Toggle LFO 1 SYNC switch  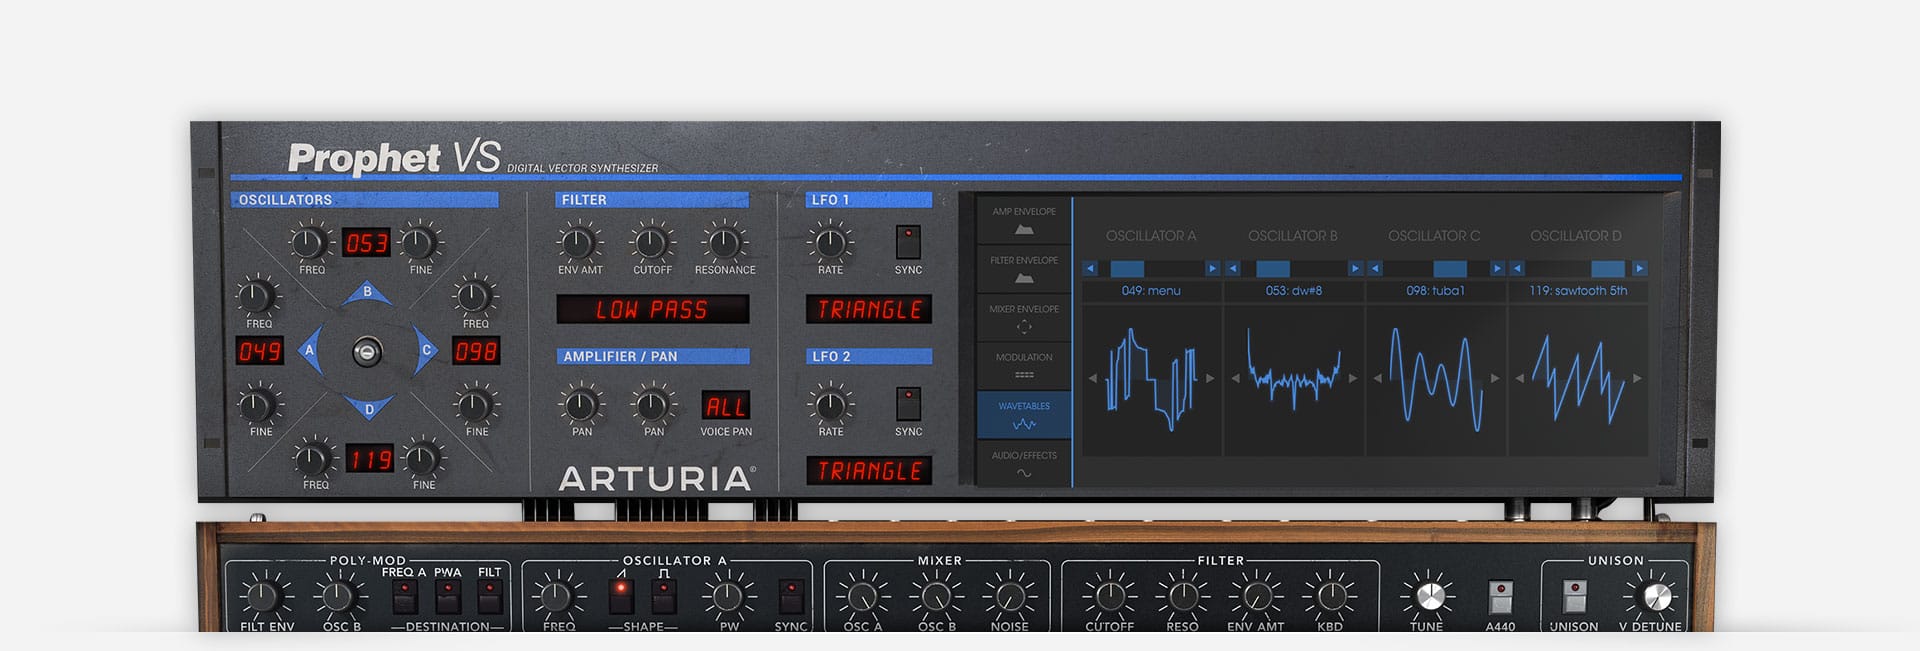908,242
